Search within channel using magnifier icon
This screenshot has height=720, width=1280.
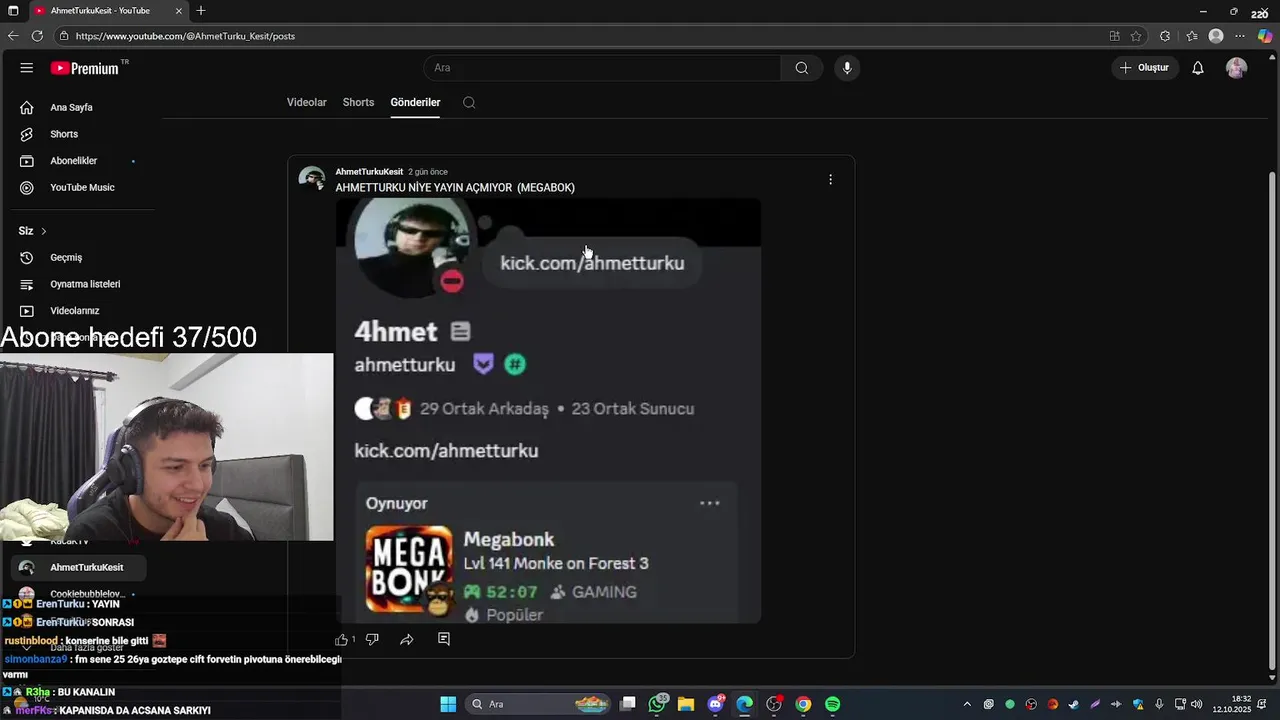[469, 102]
